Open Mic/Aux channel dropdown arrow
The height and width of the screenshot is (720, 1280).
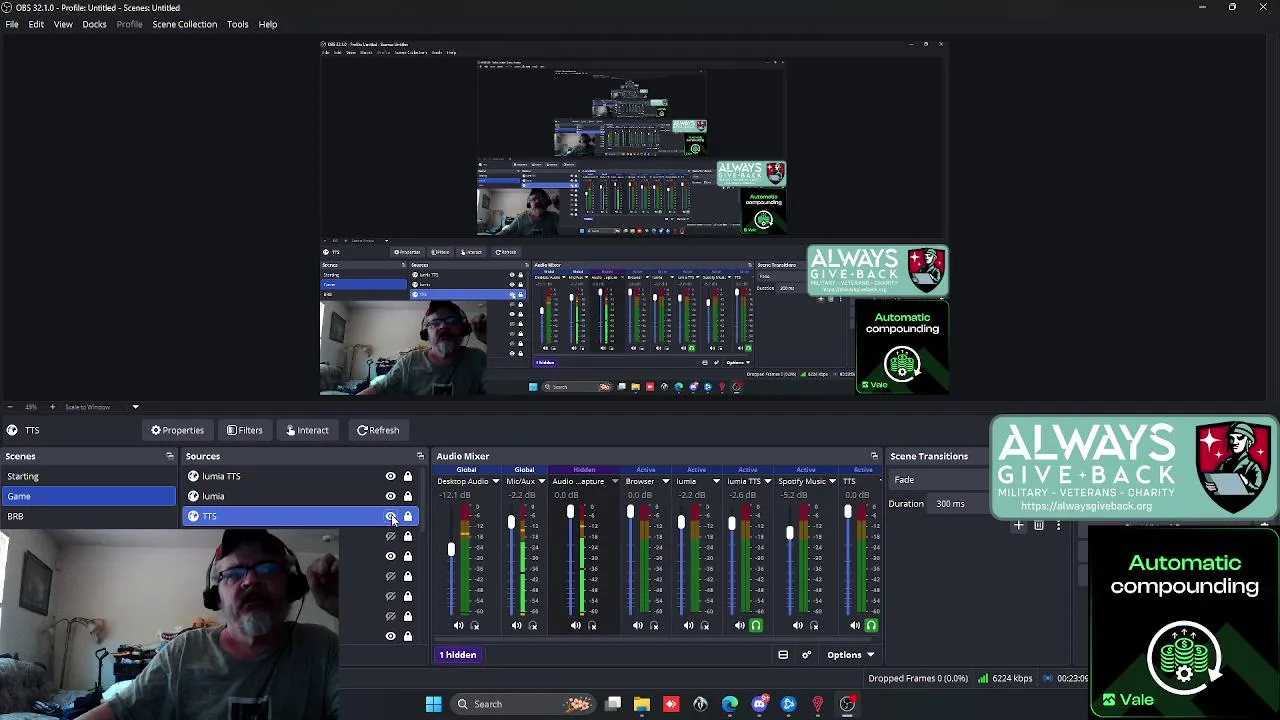[x=542, y=482]
